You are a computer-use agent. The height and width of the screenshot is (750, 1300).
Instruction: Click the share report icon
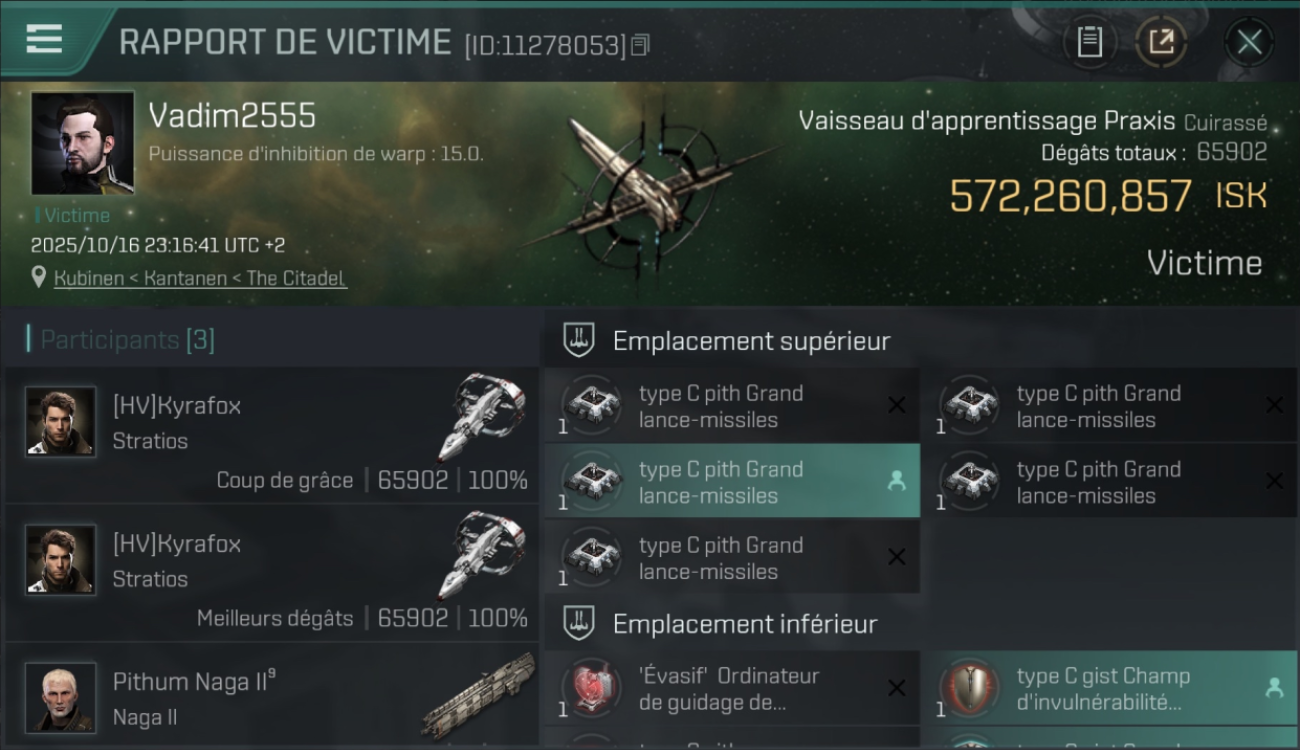[1161, 42]
